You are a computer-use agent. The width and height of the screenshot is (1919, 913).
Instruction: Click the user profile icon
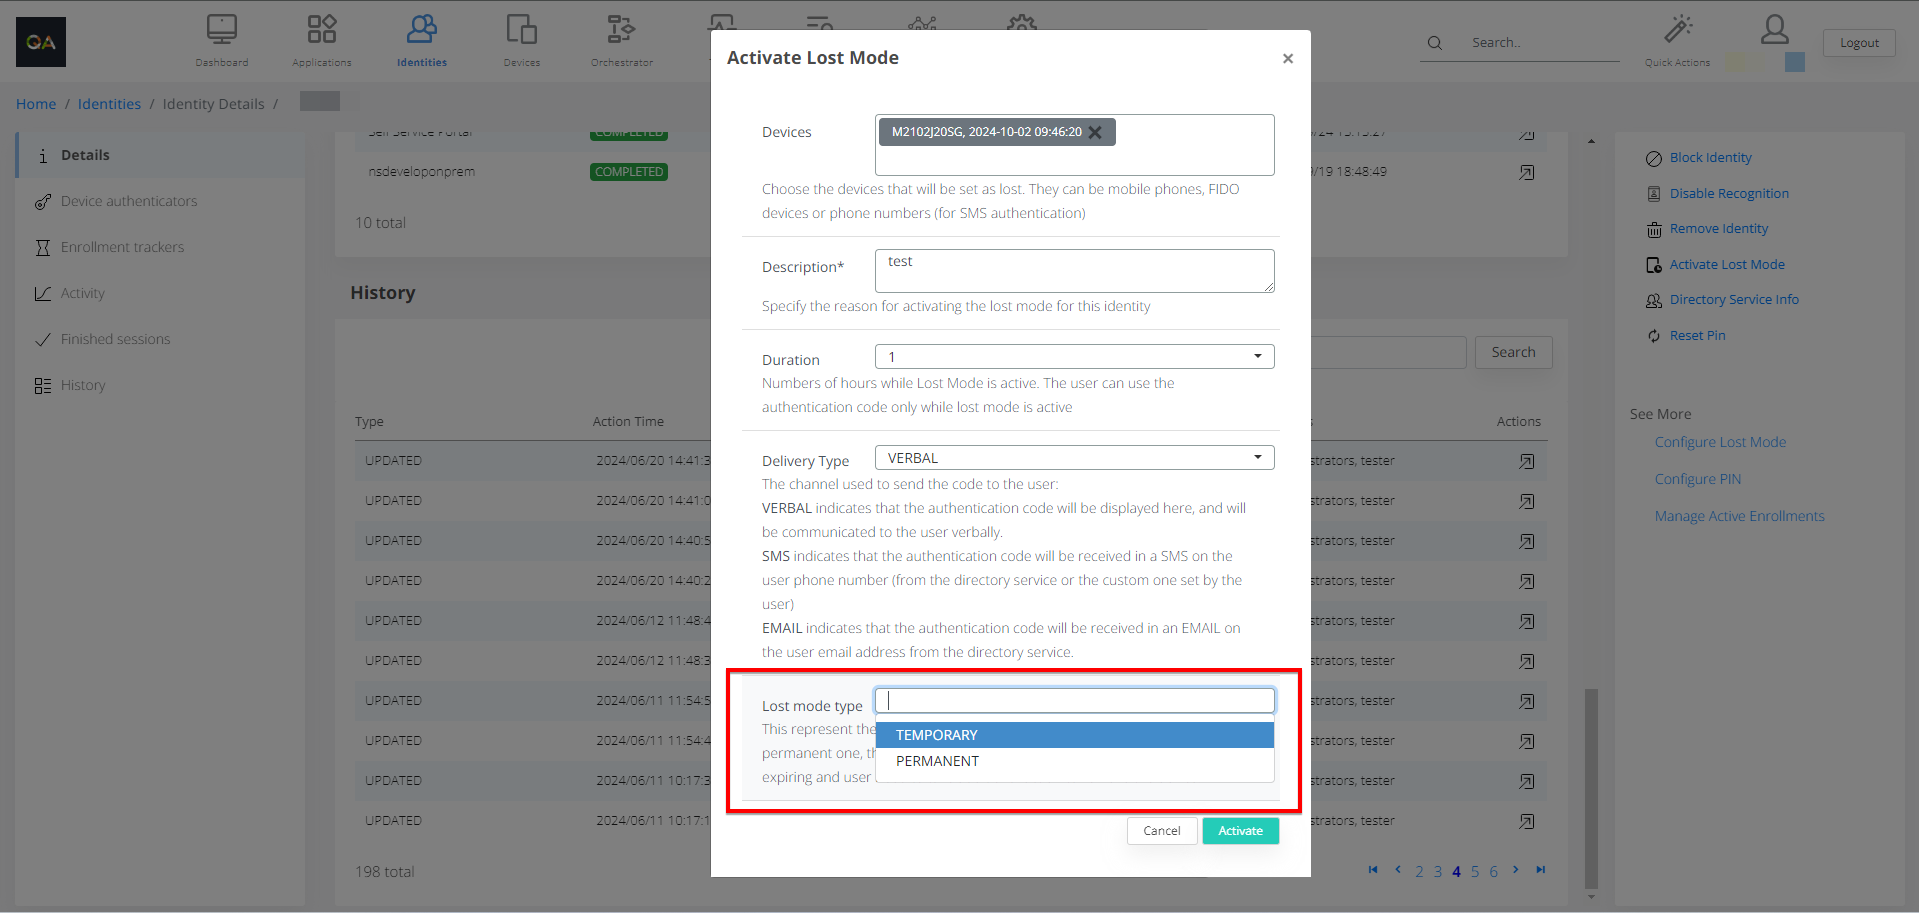tap(1774, 30)
